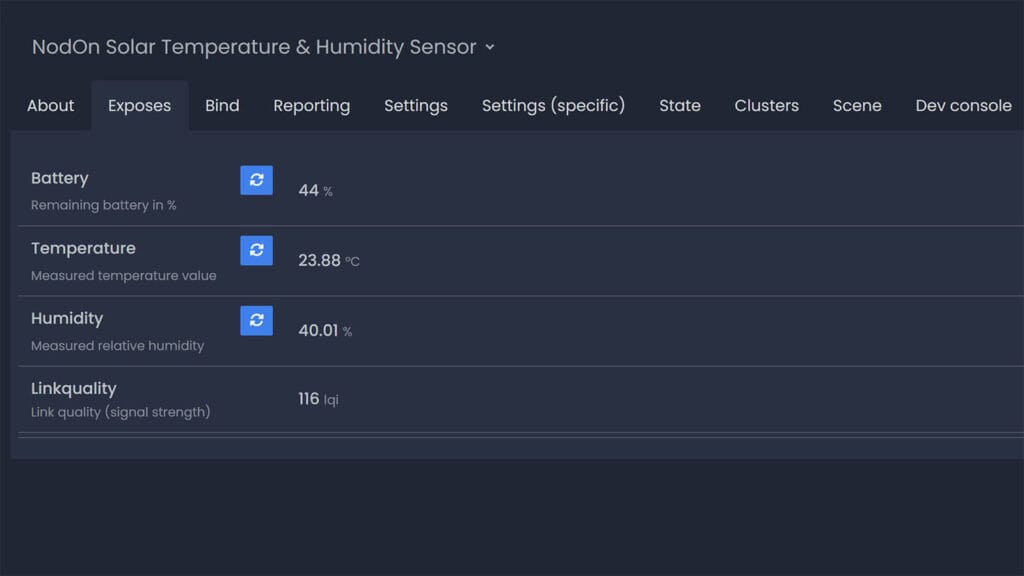Switch to the Bind tab
Viewport: 1024px width, 576px height.
[x=222, y=105]
